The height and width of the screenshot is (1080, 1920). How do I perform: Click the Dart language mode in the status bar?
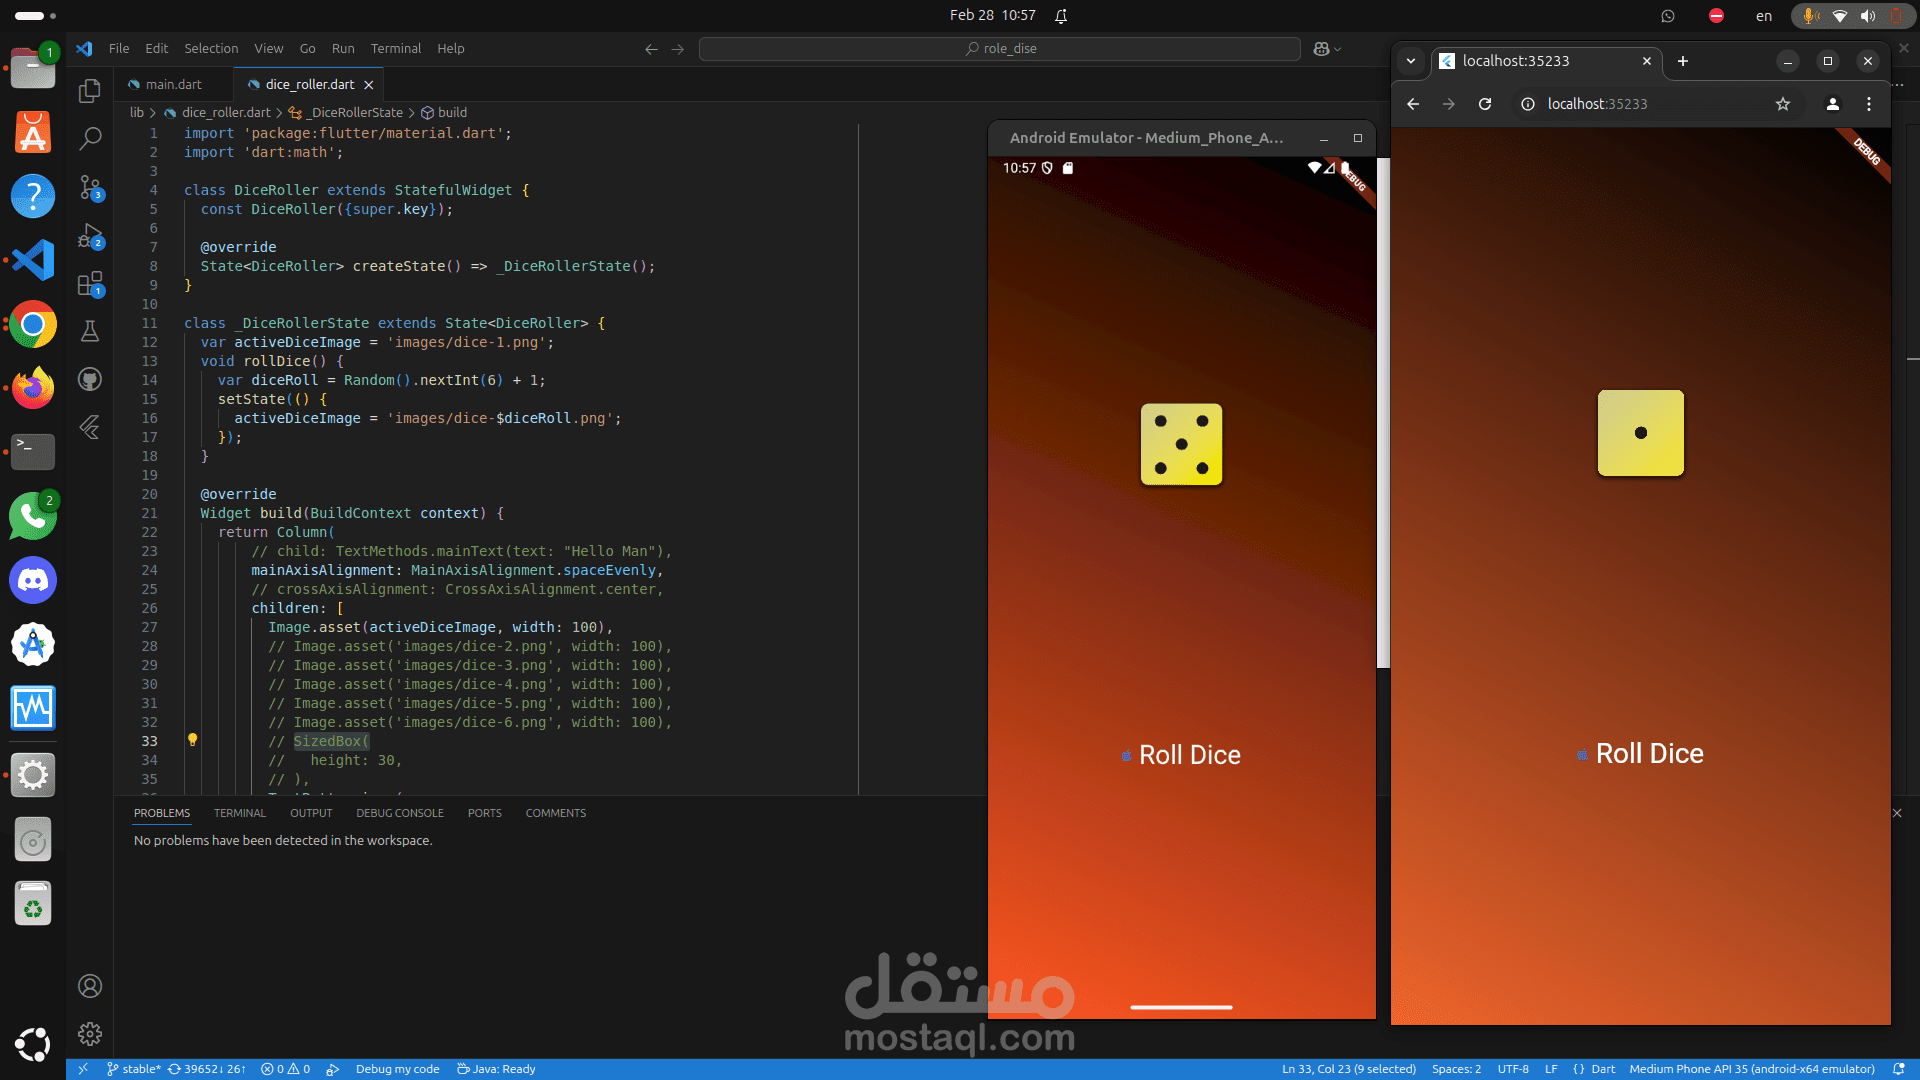(1602, 1069)
